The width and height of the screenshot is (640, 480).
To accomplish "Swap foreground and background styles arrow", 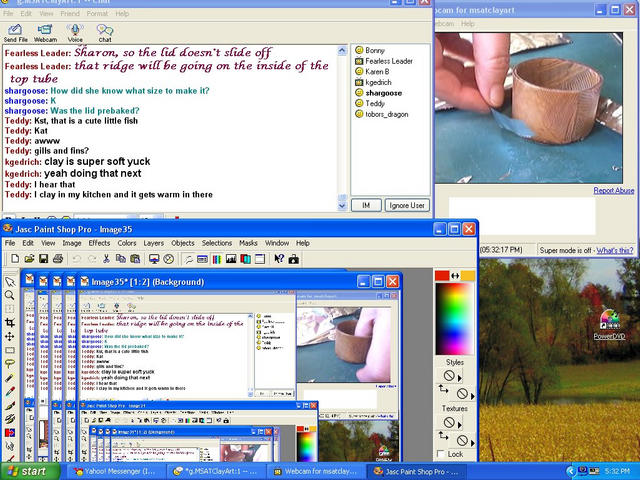I will tap(443, 389).
